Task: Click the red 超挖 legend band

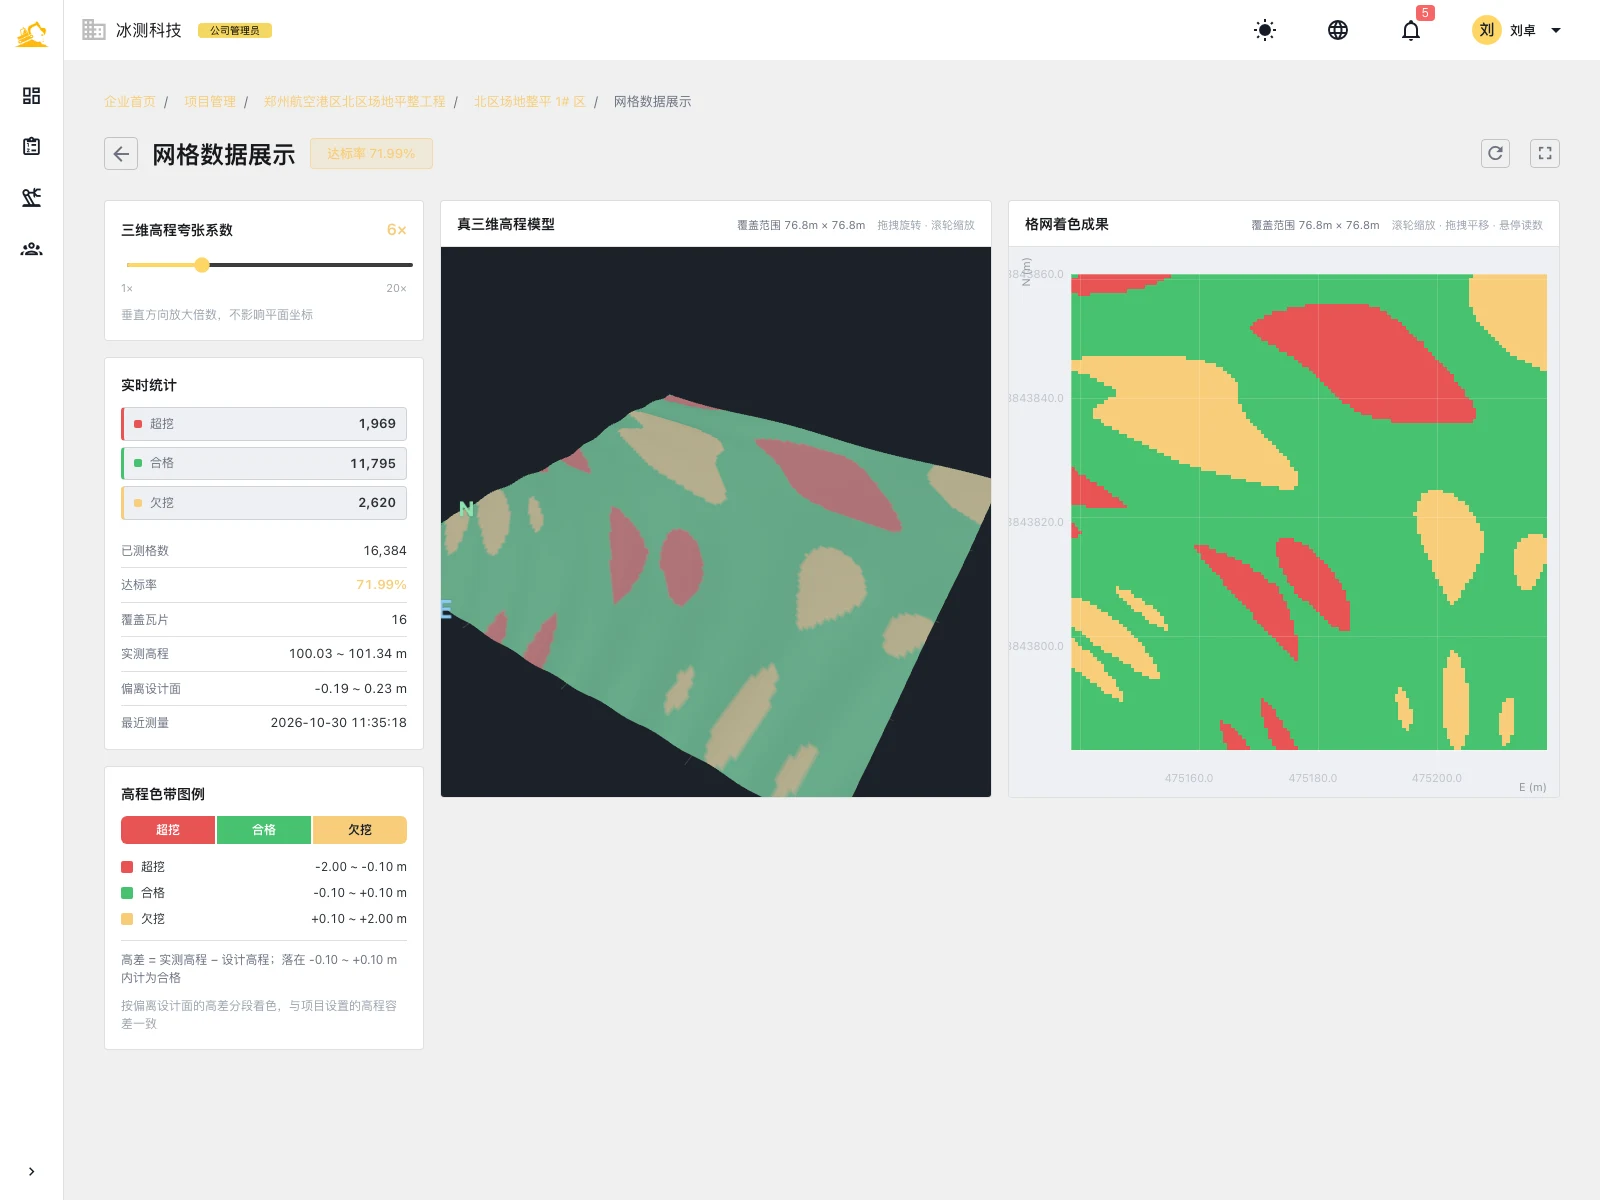Action: (x=168, y=830)
